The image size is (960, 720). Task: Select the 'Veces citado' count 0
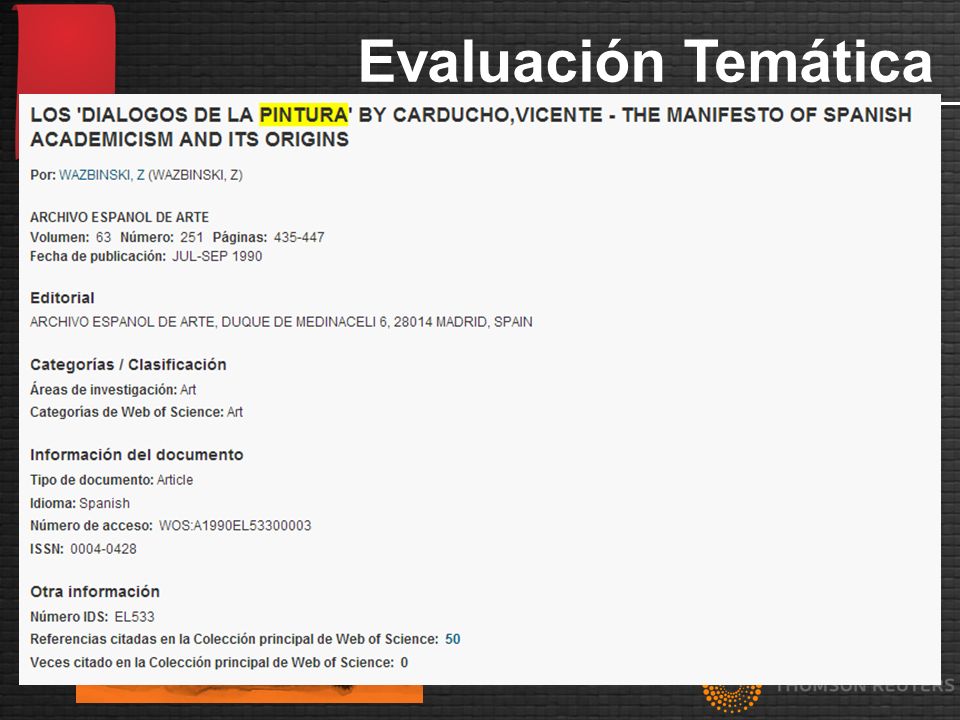404,663
